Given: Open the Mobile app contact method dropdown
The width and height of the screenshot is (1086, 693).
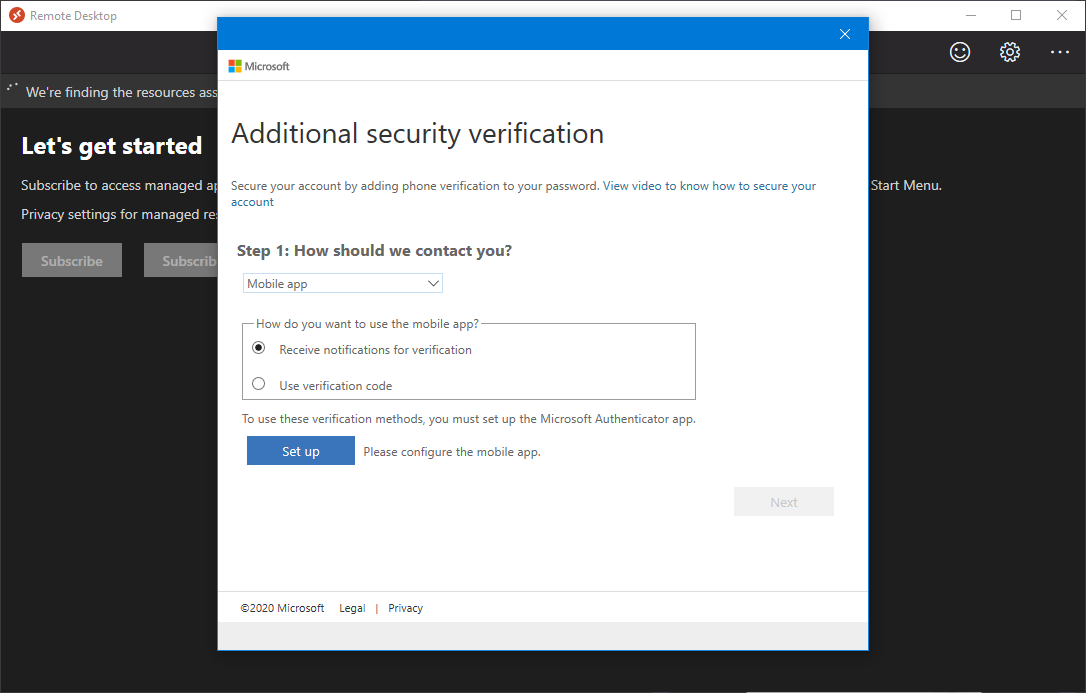Looking at the screenshot, I should pyautogui.click(x=342, y=283).
